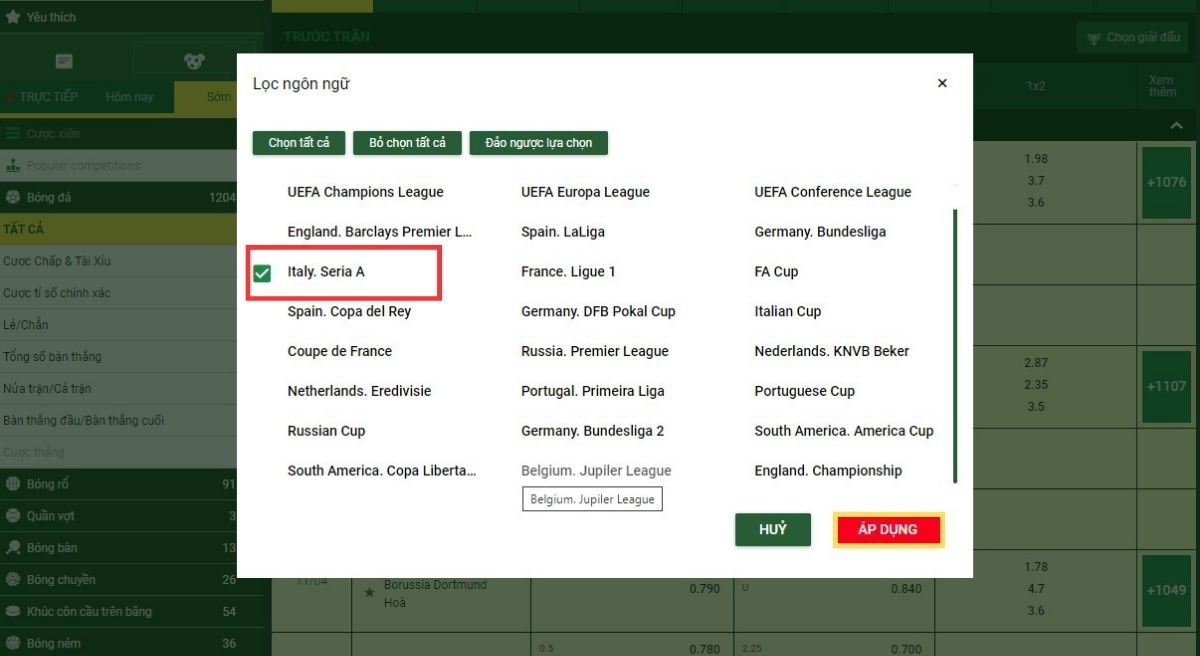This screenshot has width=1200, height=656.
Task: Click the Yêu thích star icon
Action: pyautogui.click(x=13, y=17)
